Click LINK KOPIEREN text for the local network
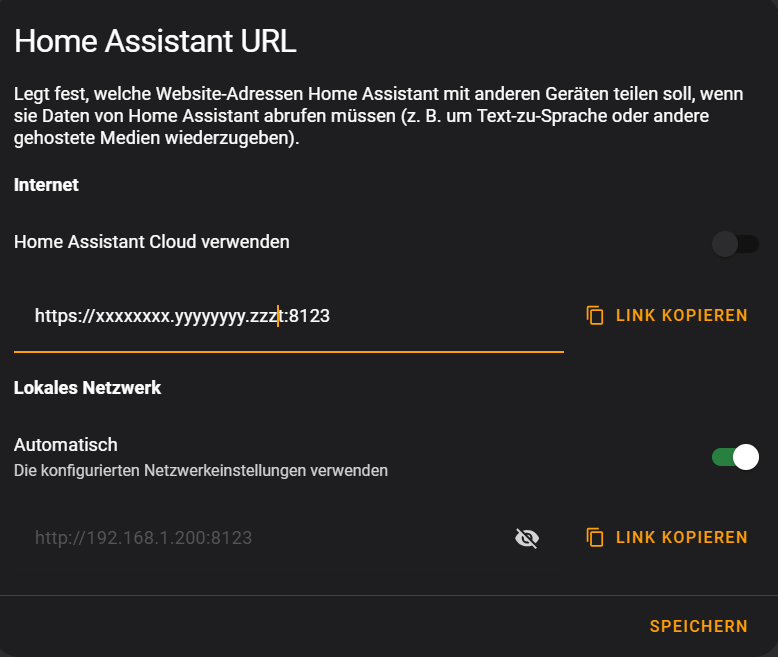 click(681, 537)
